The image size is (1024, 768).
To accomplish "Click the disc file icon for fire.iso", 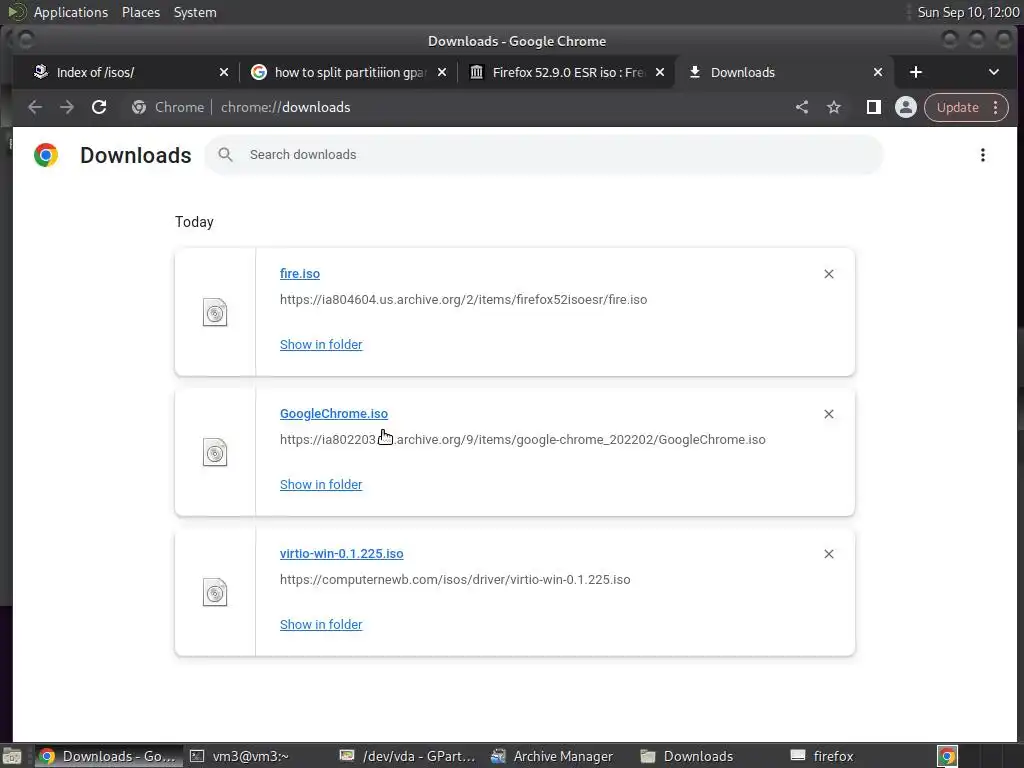I will [215, 313].
